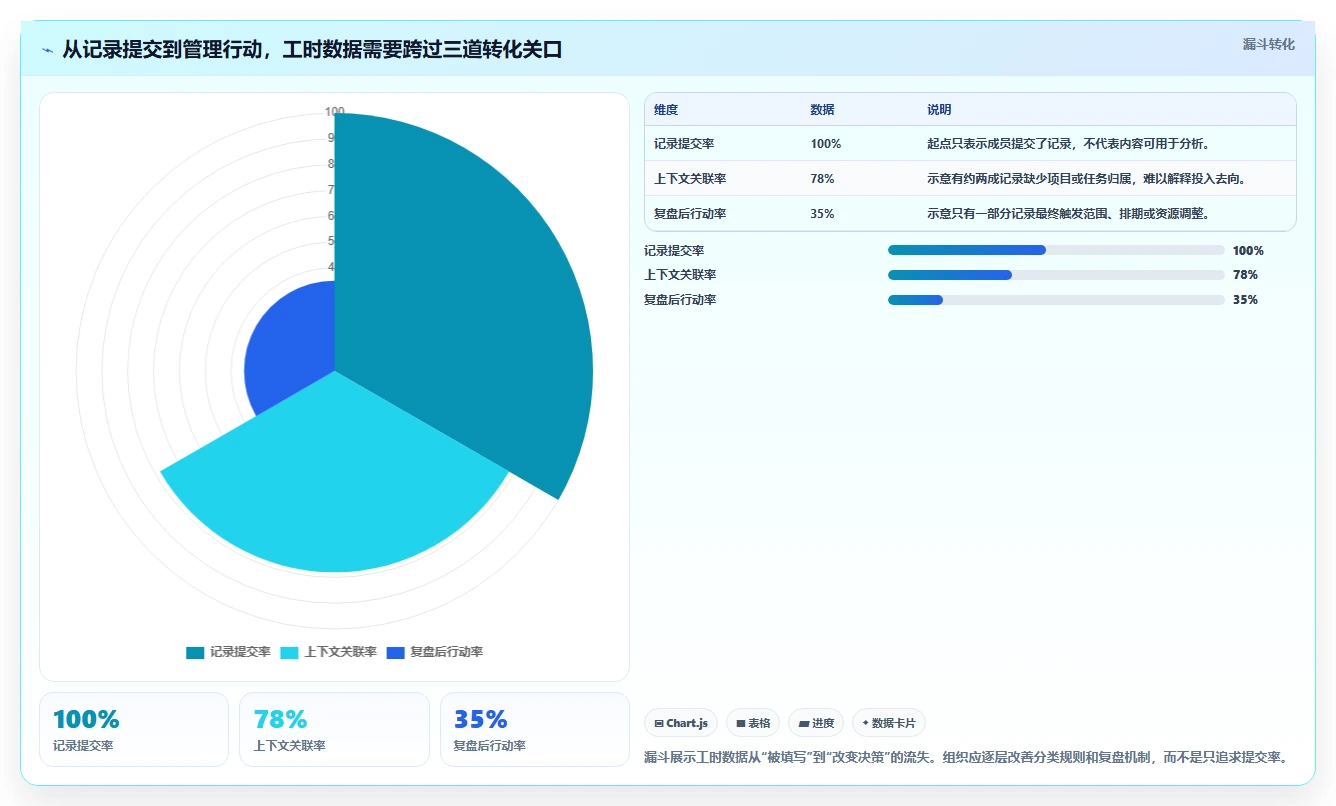Click the lightning icon beside the title
The width and height of the screenshot is (1336, 806).
coord(47,50)
